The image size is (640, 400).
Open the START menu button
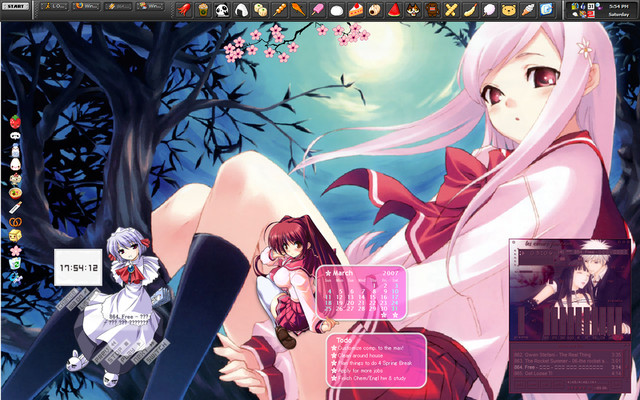click(x=16, y=6)
